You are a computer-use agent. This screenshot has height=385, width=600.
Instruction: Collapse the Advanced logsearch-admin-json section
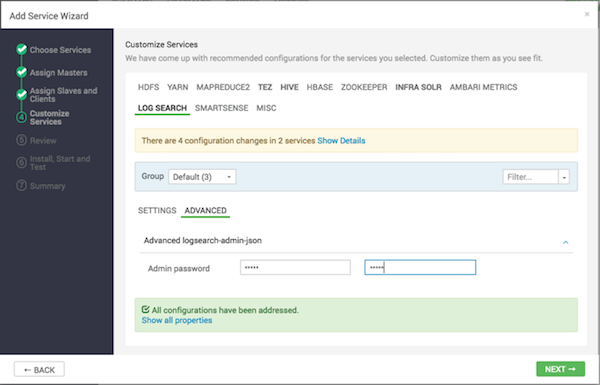click(565, 242)
